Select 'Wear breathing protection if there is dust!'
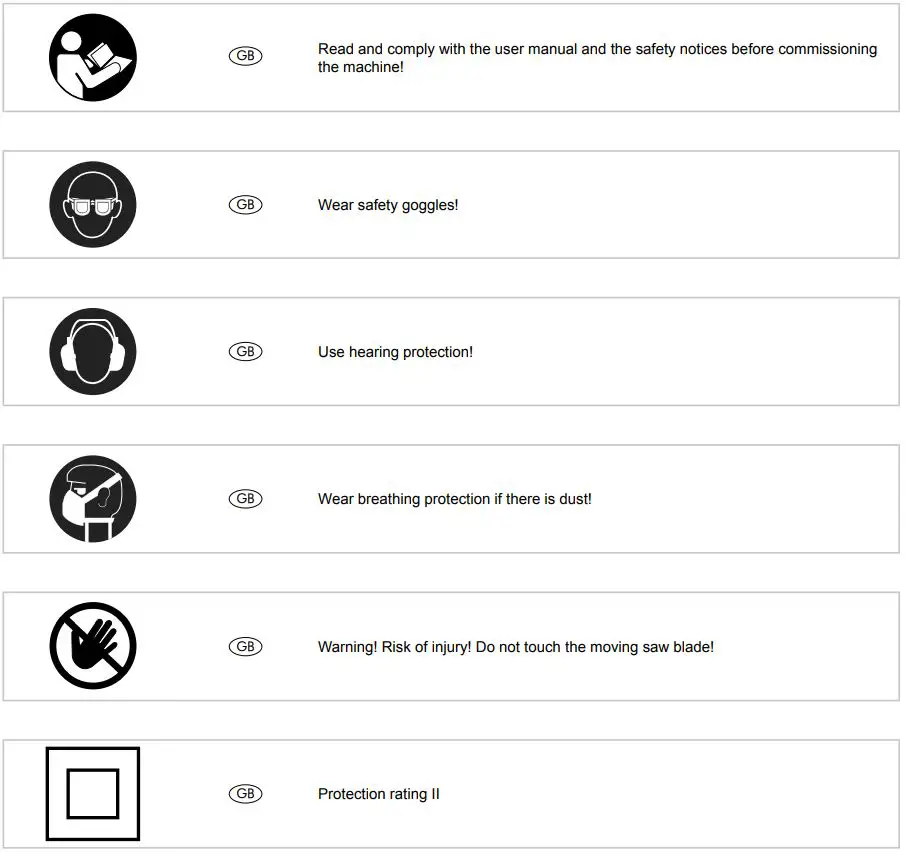The width and height of the screenshot is (905, 854). coord(455,499)
